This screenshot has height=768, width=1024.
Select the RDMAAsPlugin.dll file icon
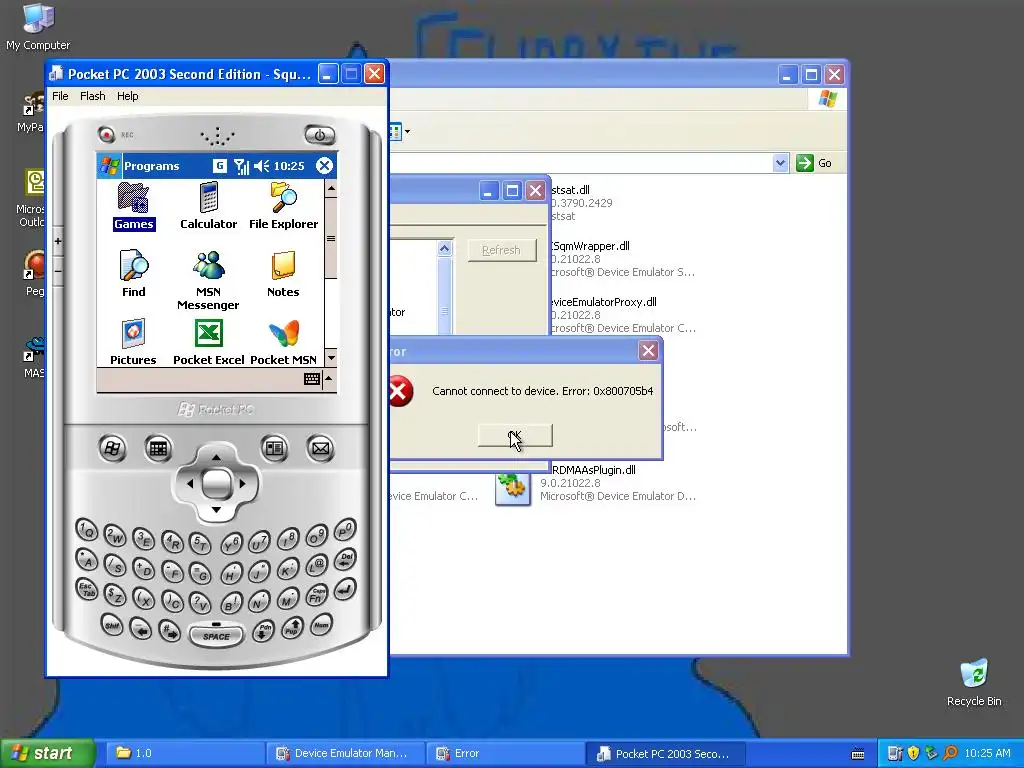(x=513, y=488)
